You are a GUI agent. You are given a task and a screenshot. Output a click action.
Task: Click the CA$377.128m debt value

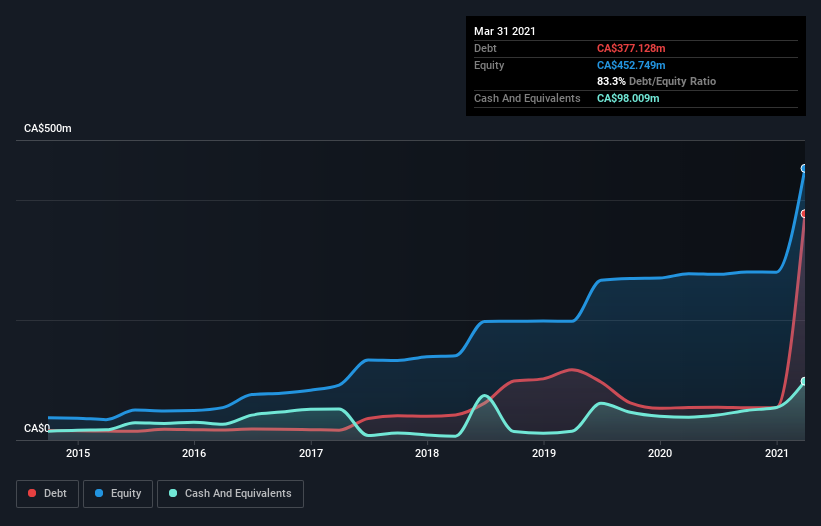point(631,49)
